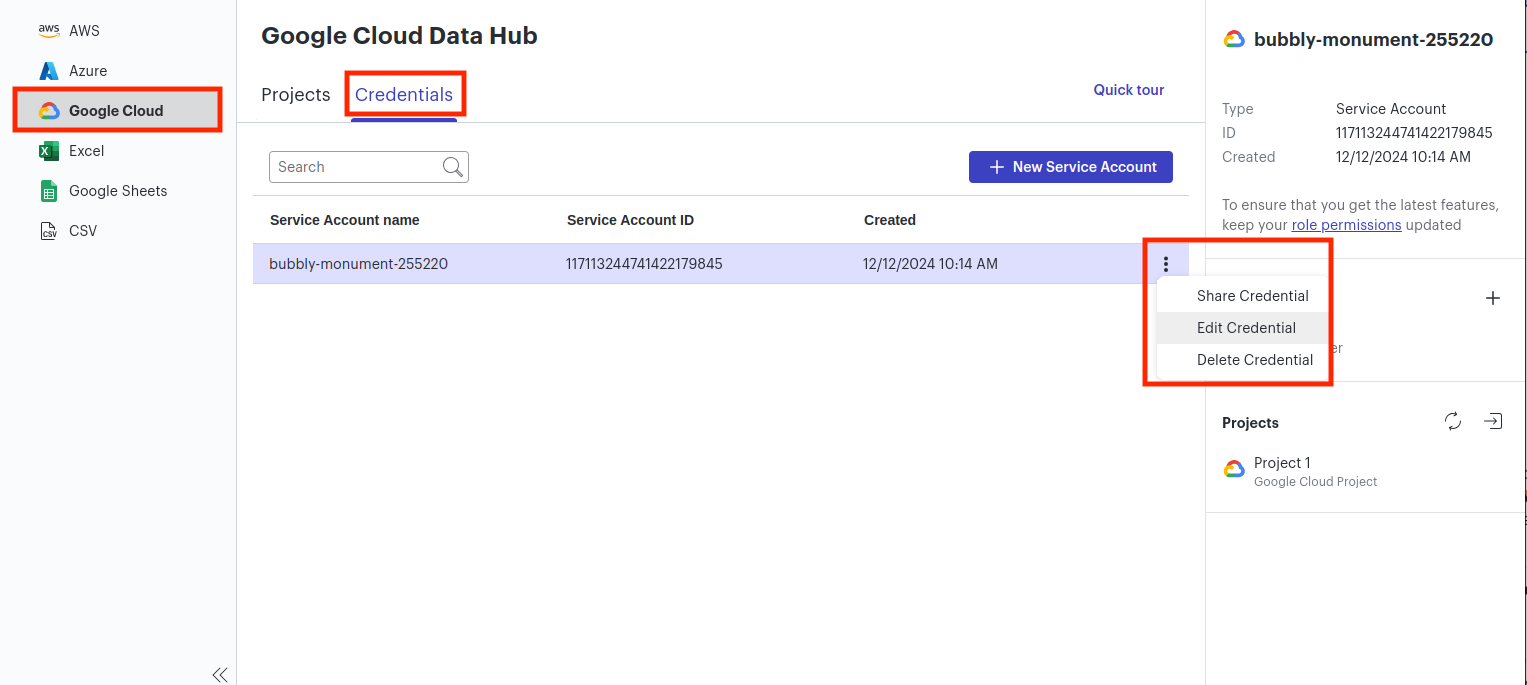Sort by Service Account ID column

click(630, 220)
